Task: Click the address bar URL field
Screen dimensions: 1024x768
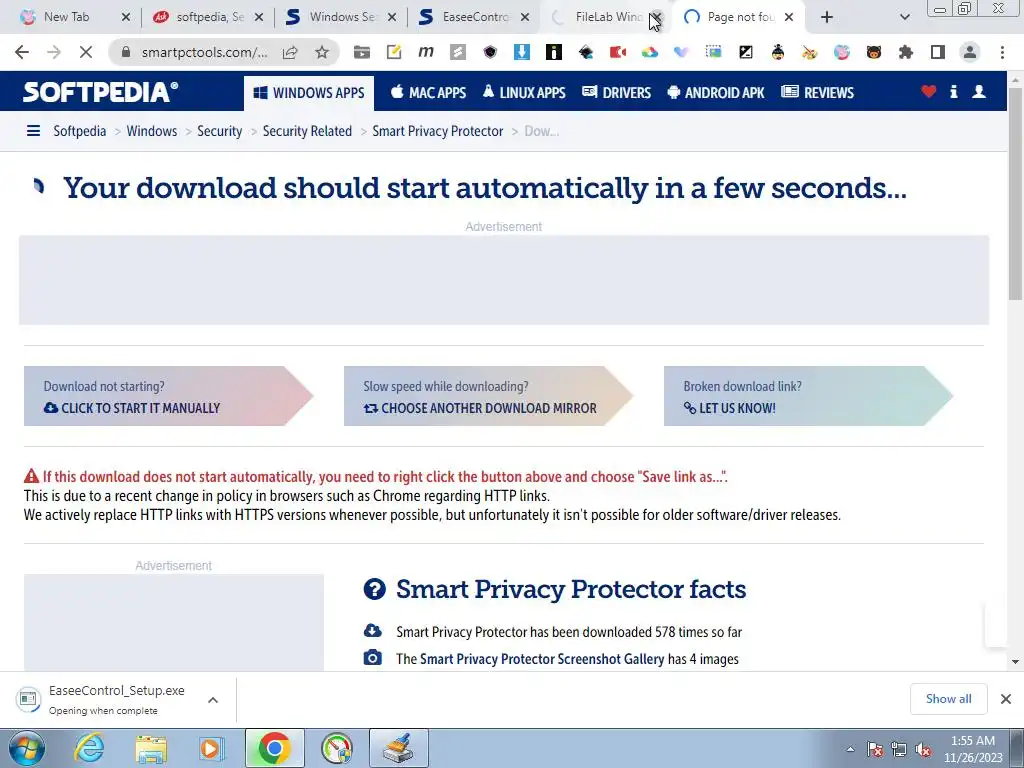Action: [204, 52]
